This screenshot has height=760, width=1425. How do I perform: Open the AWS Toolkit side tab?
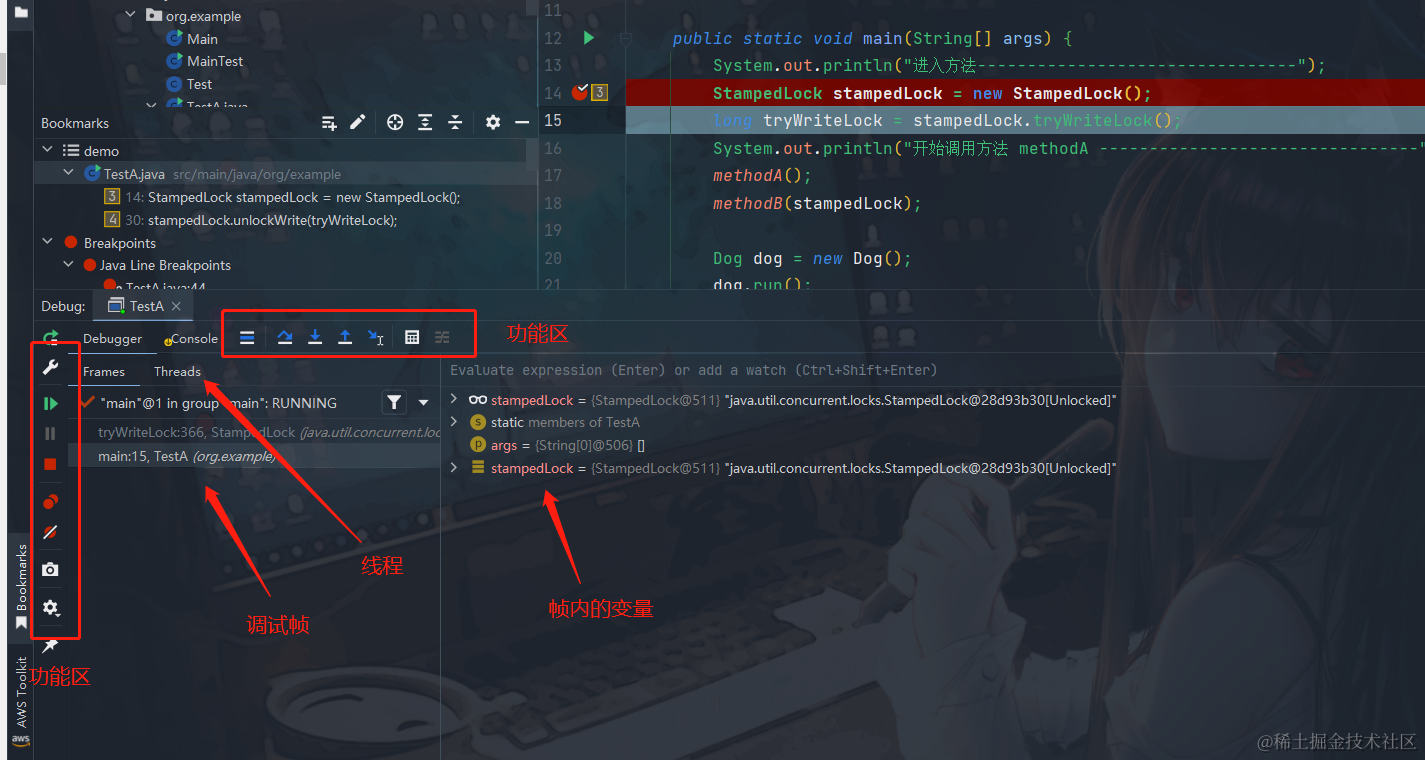pos(21,700)
